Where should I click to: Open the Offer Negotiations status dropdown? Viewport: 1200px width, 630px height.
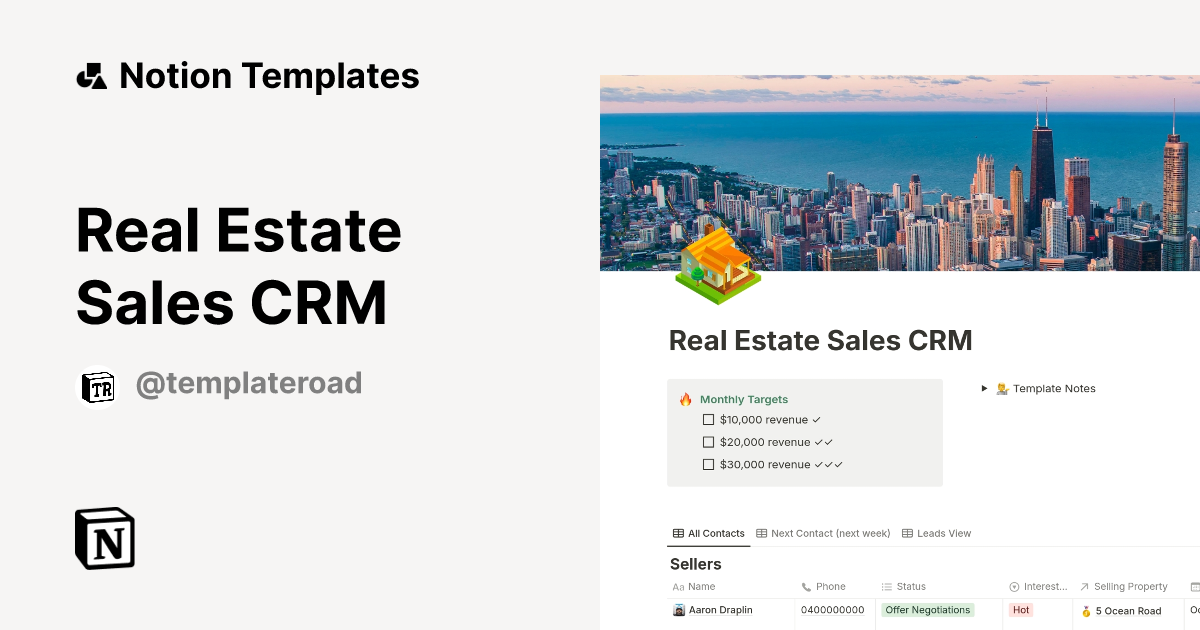(927, 610)
